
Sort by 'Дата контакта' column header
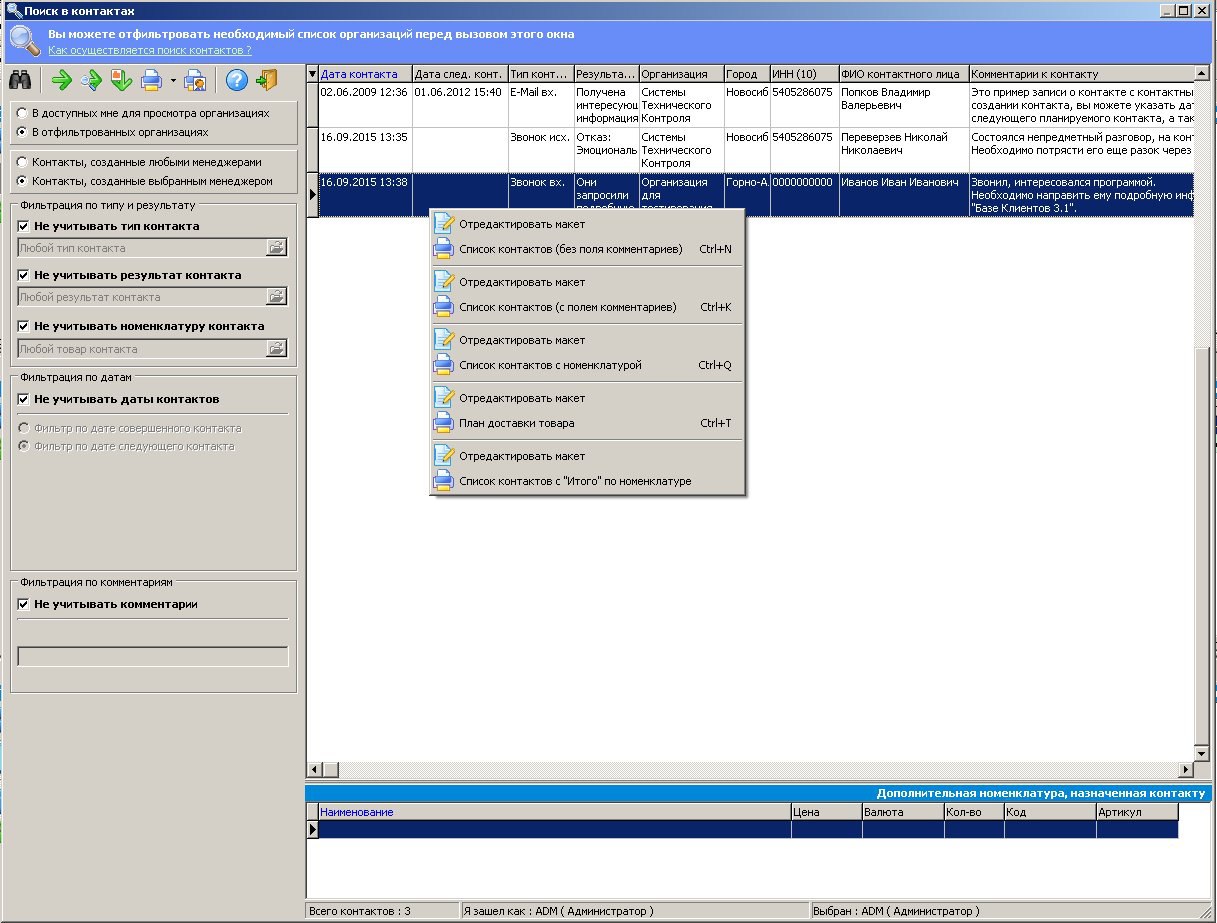359,74
